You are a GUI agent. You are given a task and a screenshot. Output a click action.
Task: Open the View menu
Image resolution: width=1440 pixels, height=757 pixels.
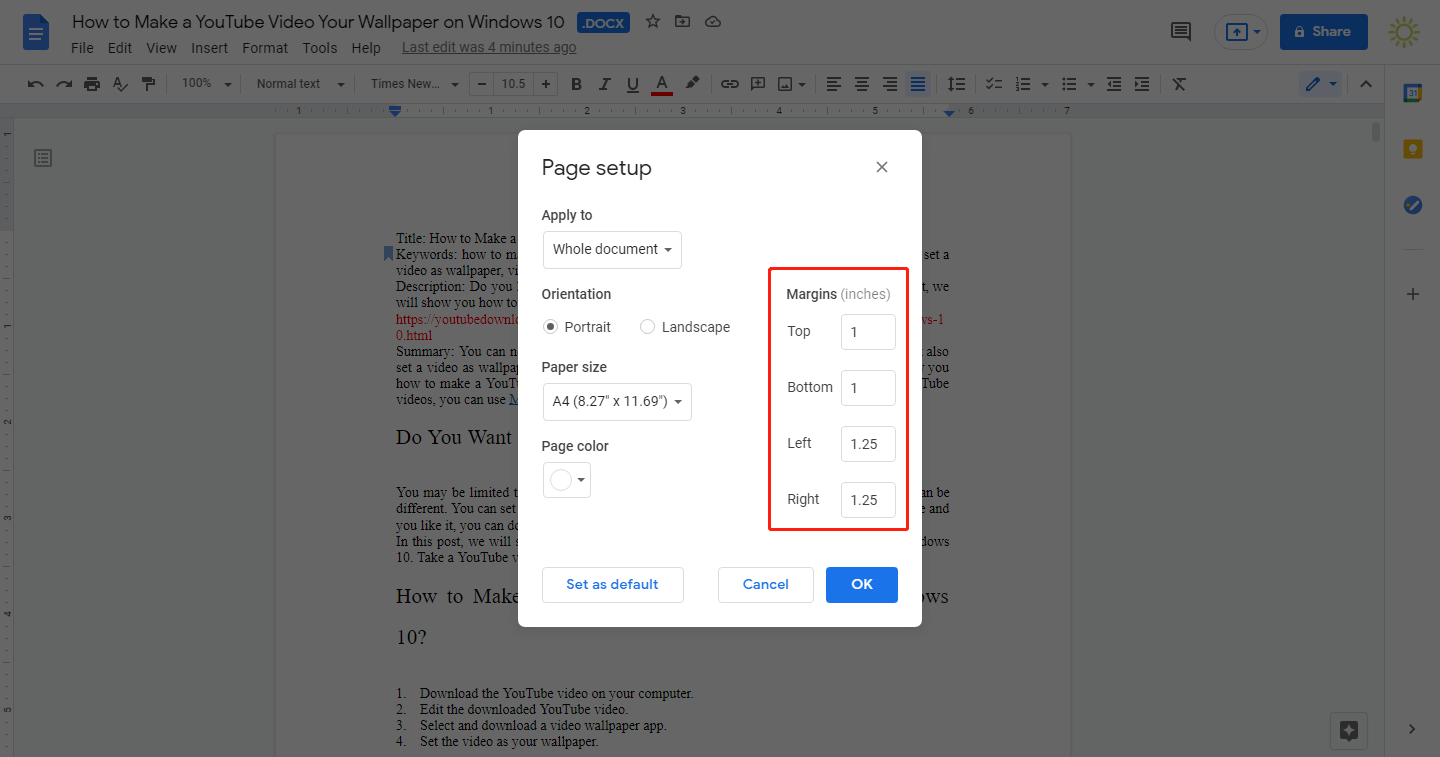pyautogui.click(x=161, y=48)
